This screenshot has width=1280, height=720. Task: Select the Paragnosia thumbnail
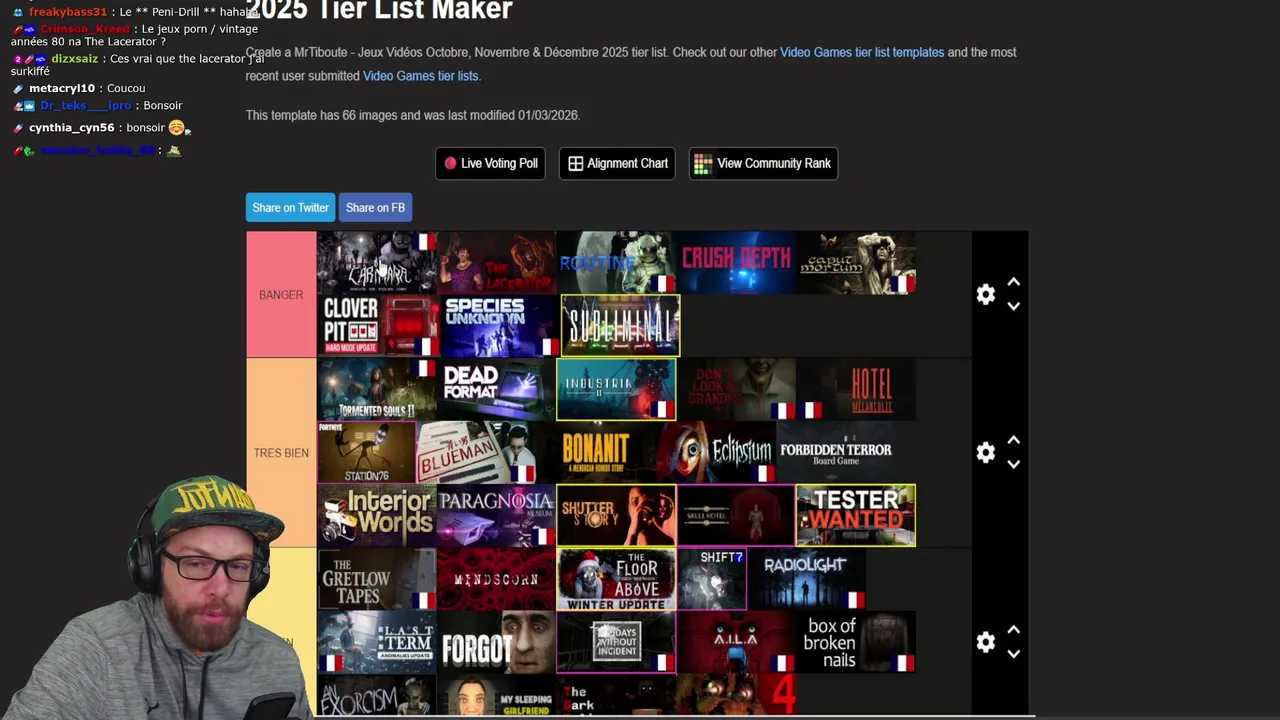[496, 515]
